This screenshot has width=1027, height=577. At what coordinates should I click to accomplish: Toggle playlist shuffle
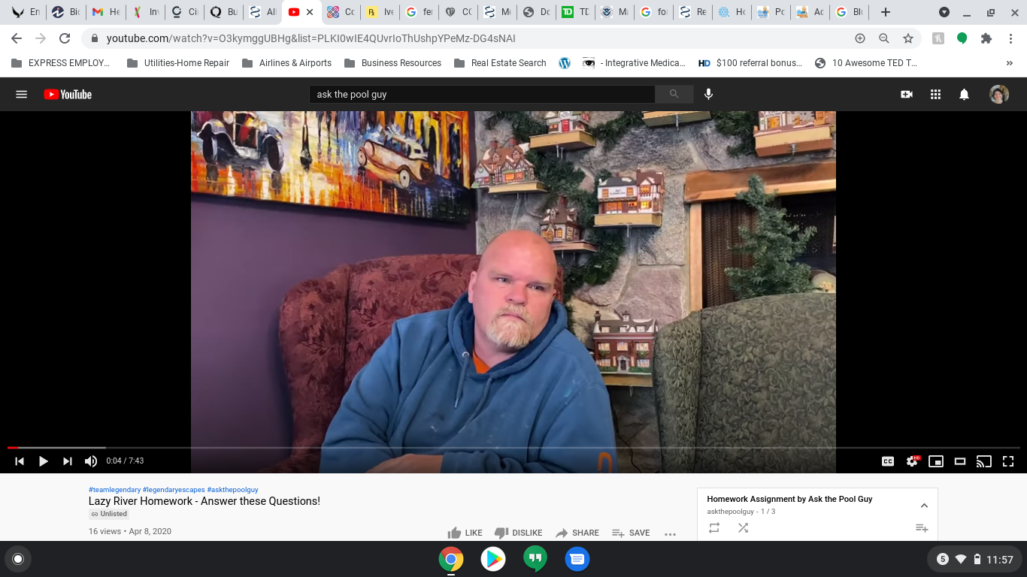pos(743,528)
